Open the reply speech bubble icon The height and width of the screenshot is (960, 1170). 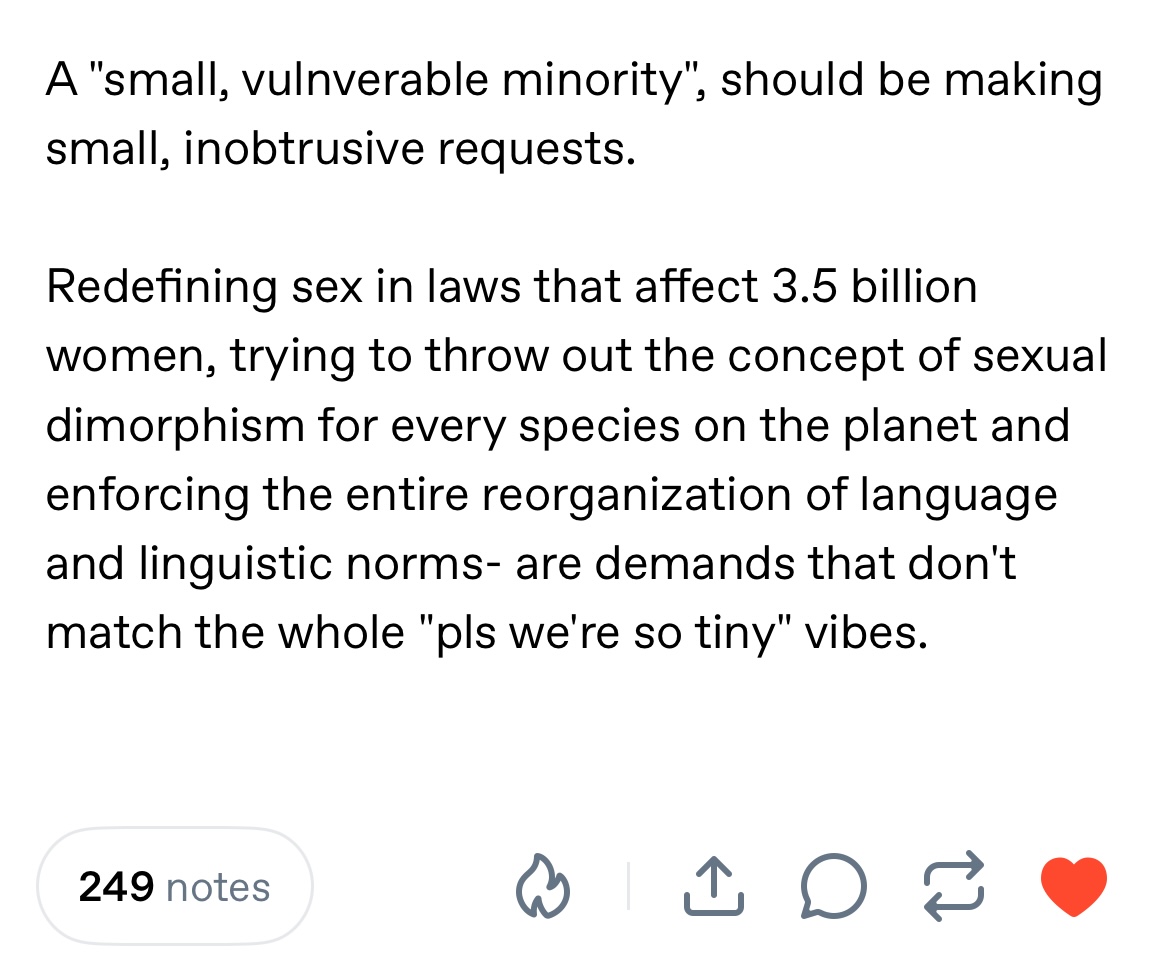coord(833,886)
